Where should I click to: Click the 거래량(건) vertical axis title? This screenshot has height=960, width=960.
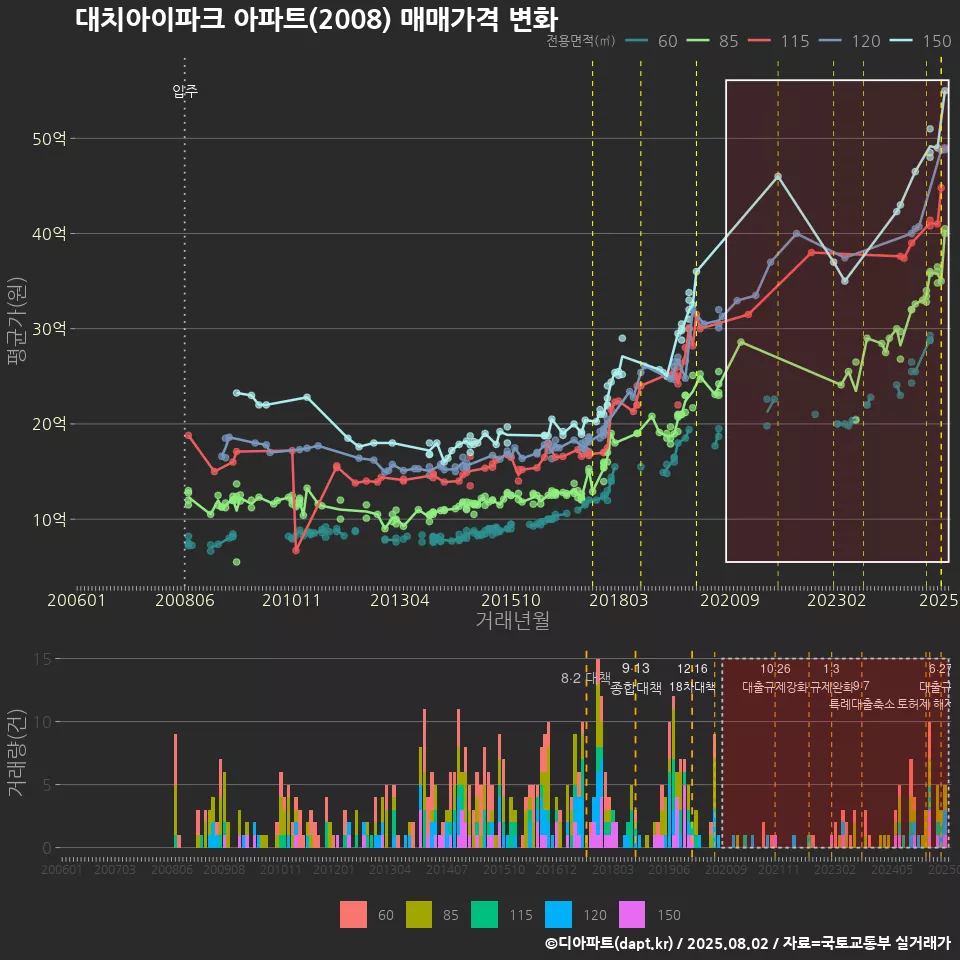(17, 752)
